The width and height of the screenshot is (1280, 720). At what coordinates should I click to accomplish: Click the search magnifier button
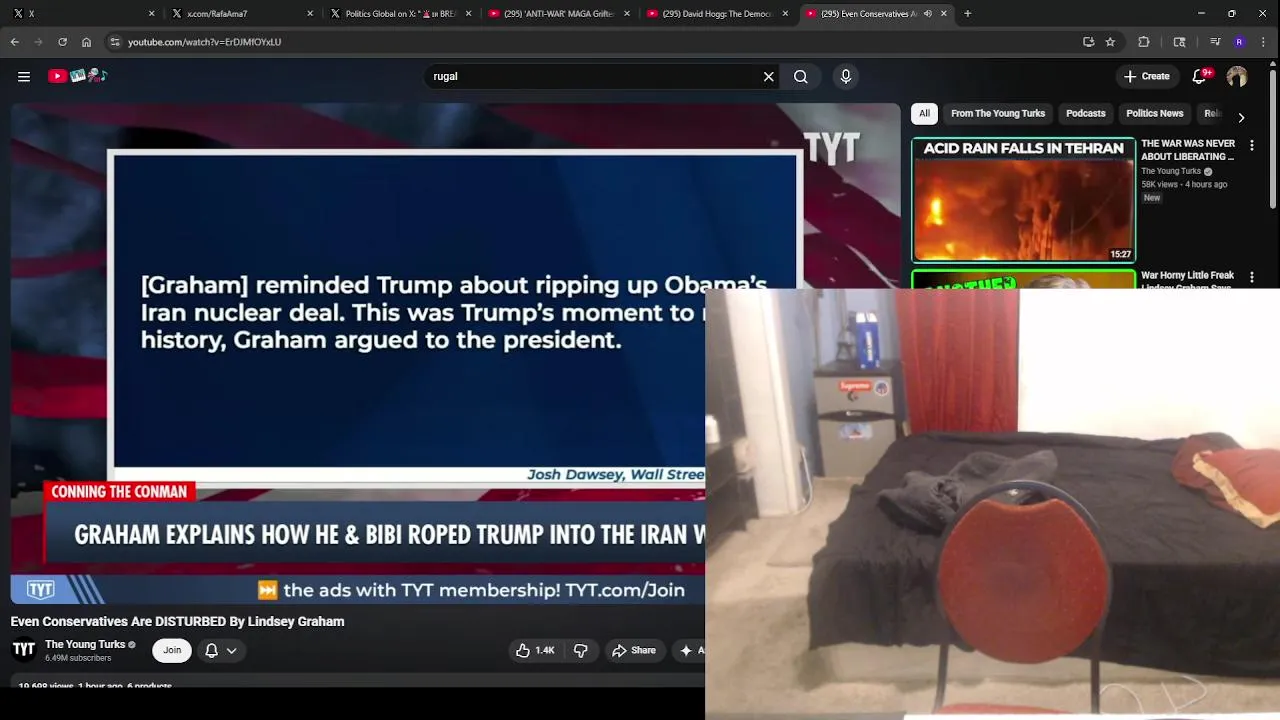(x=800, y=76)
